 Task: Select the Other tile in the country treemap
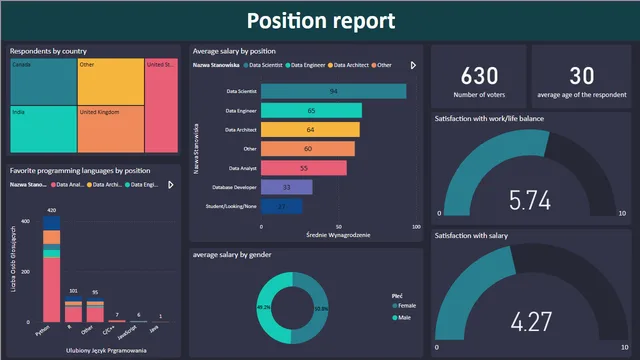point(111,82)
